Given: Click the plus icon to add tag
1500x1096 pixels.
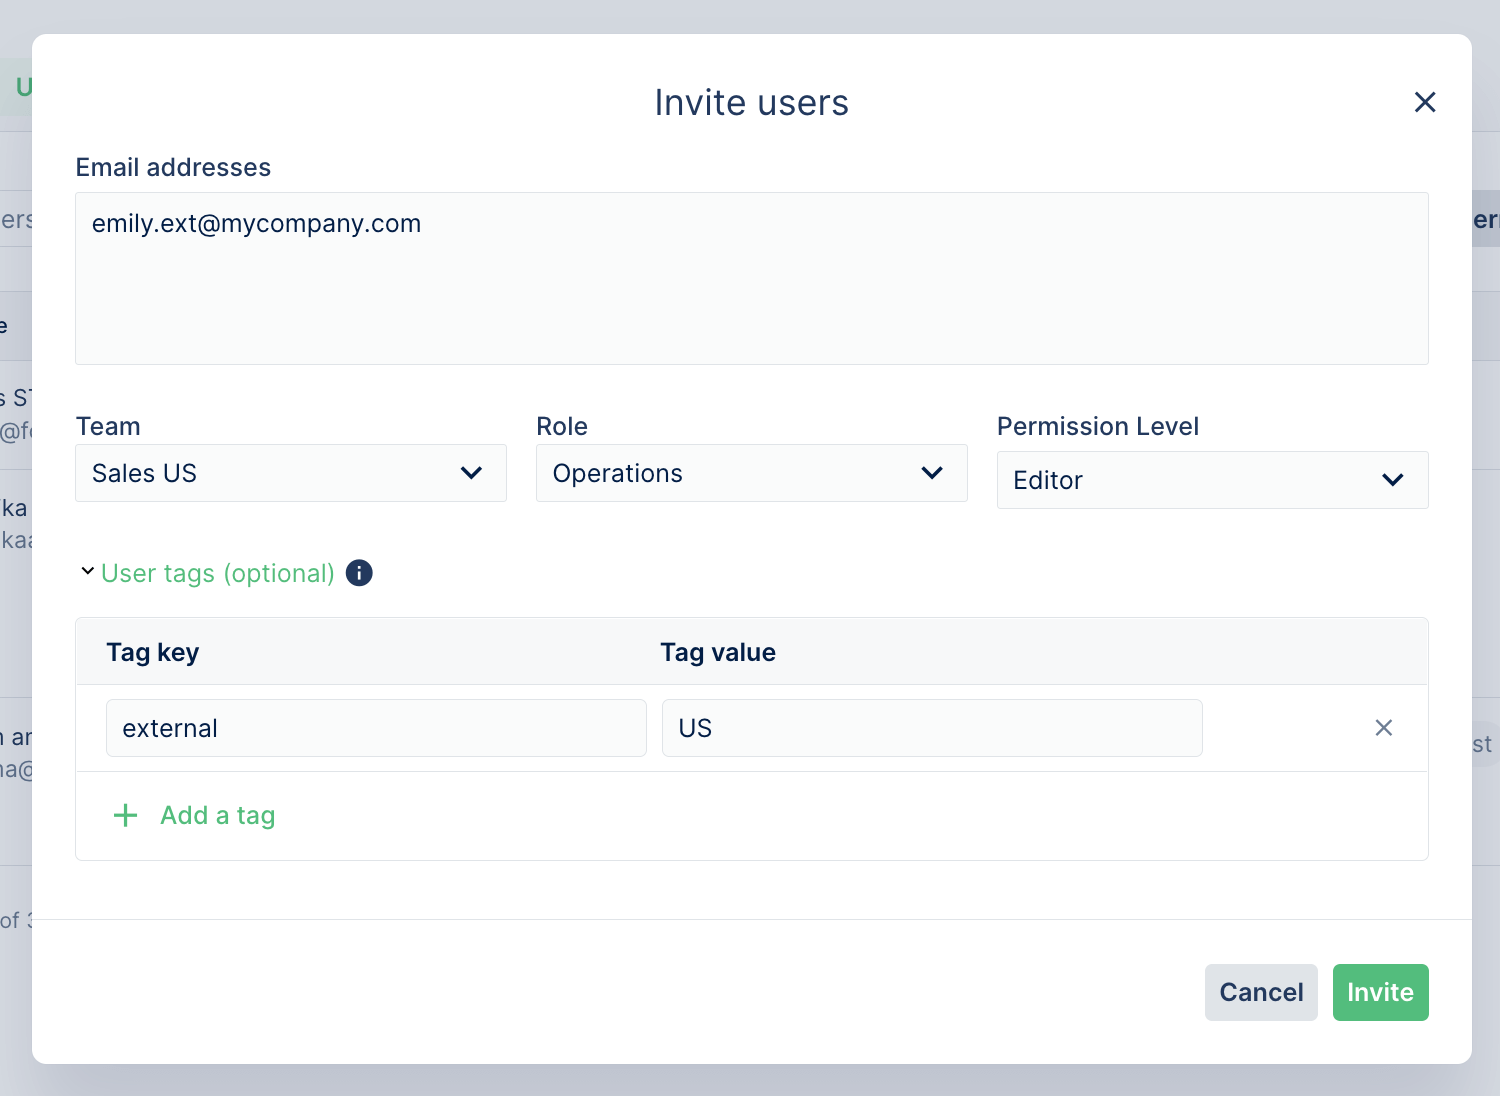Looking at the screenshot, I should coord(126,816).
